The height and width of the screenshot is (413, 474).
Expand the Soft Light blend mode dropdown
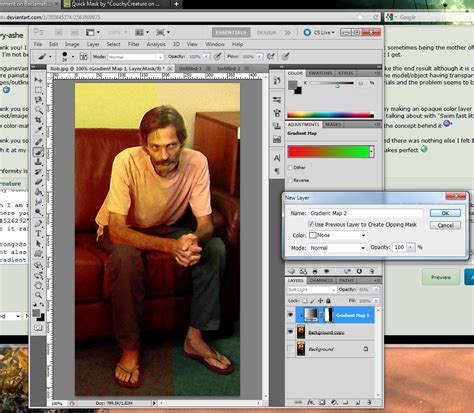(x=311, y=290)
